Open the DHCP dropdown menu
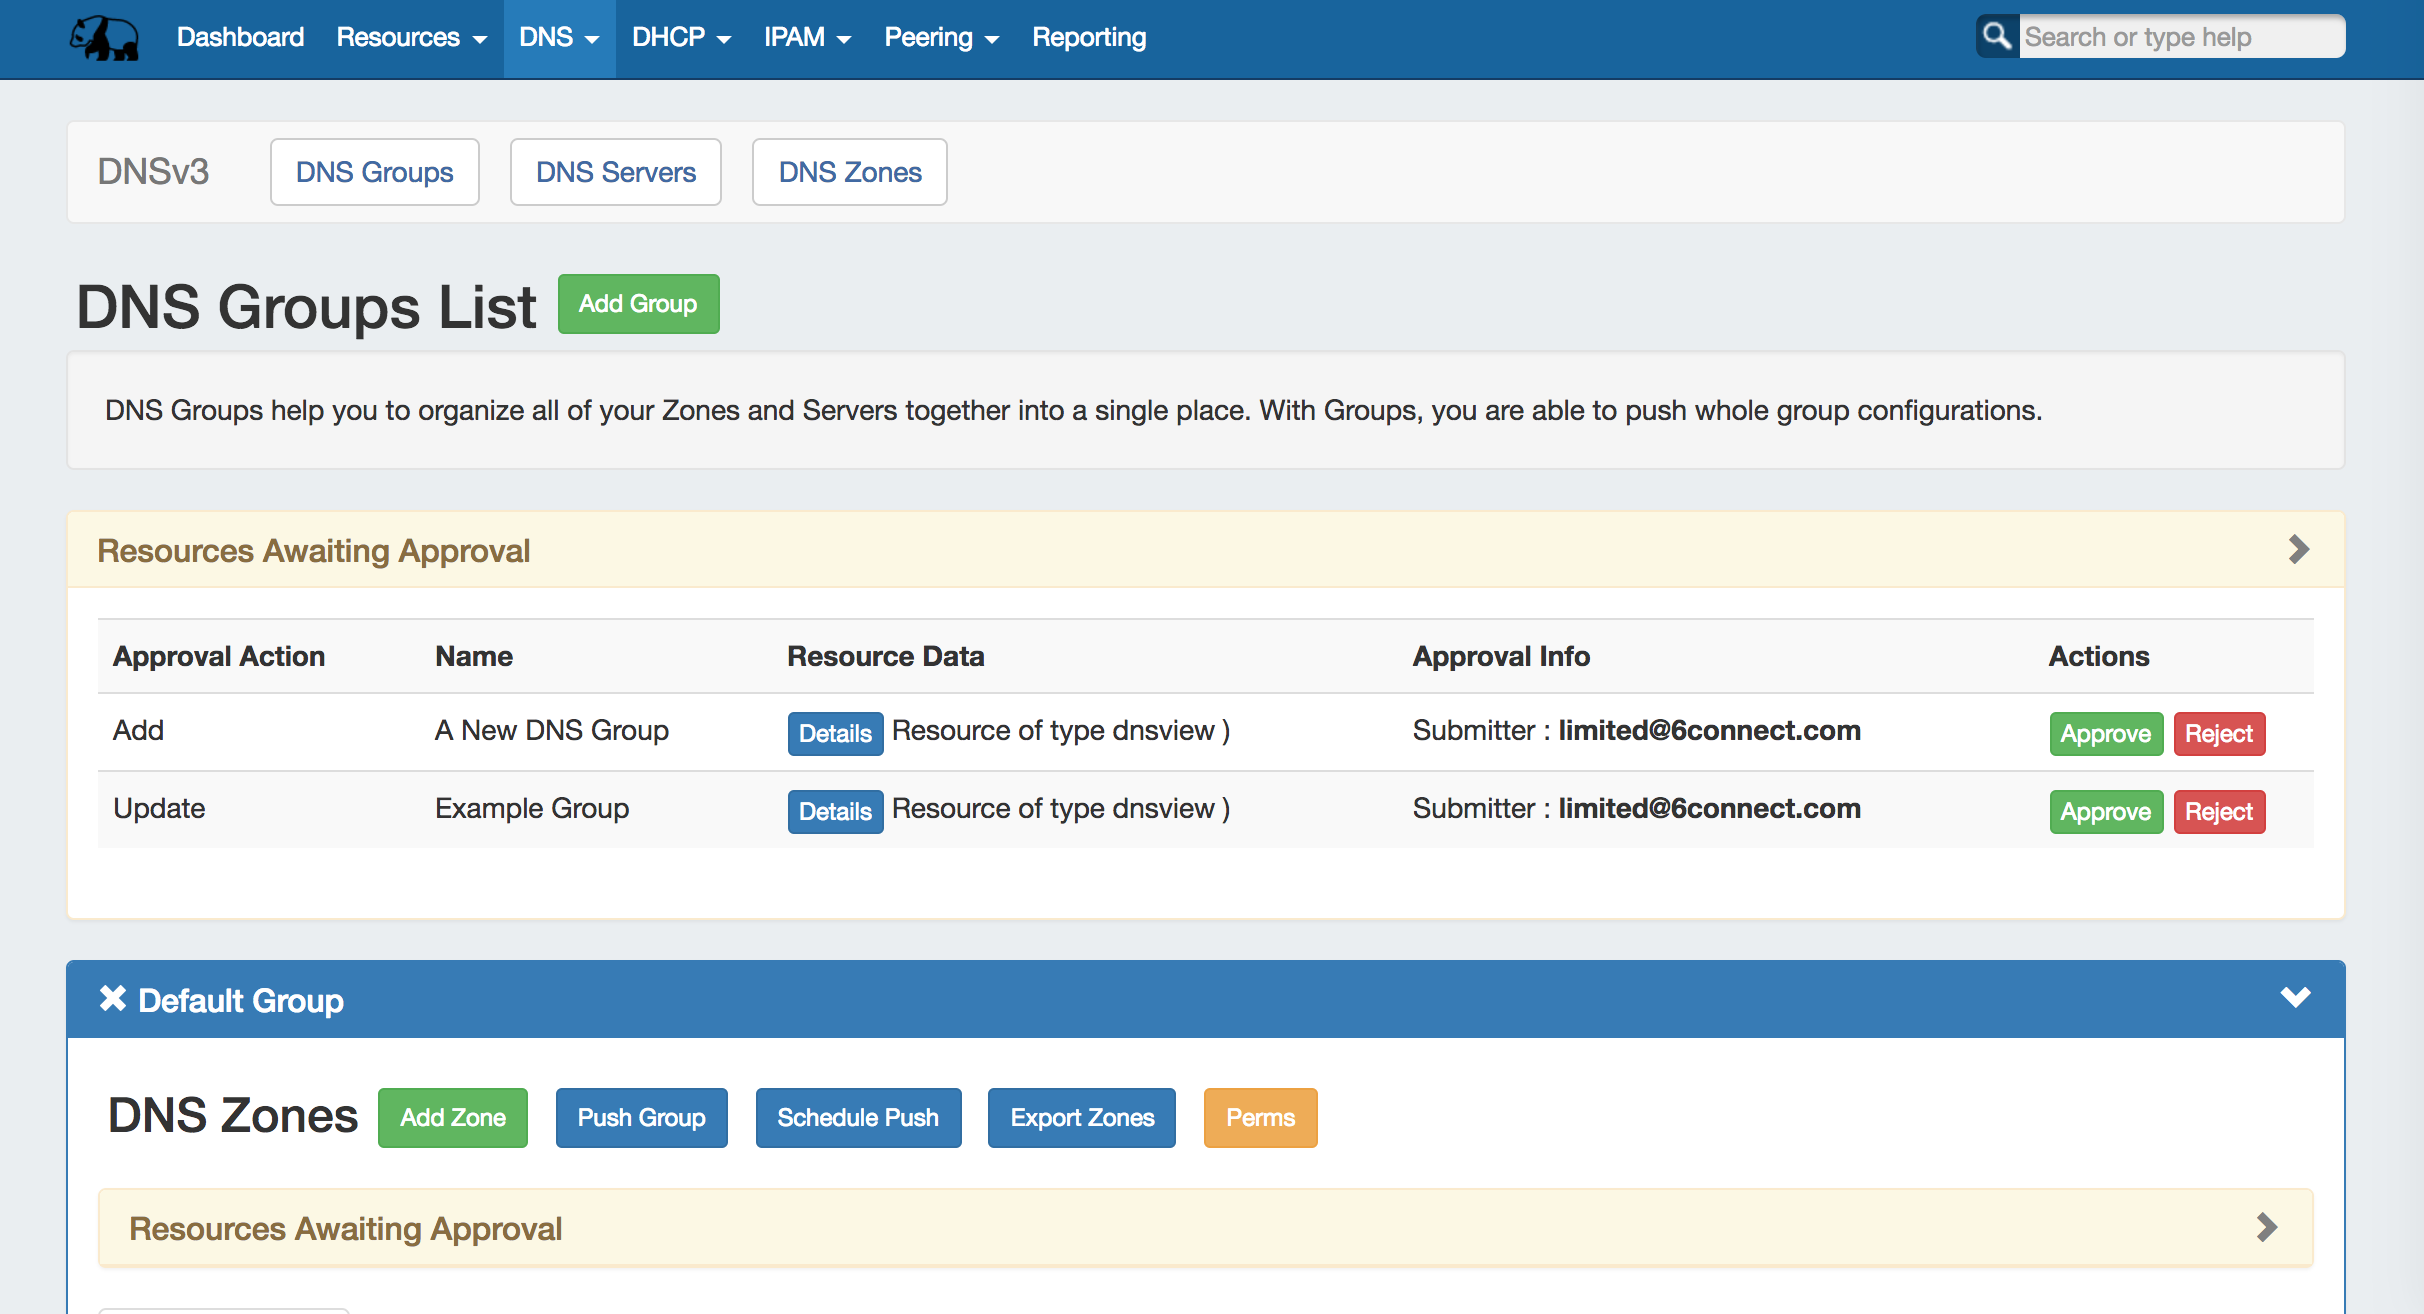This screenshot has width=2424, height=1314. point(681,38)
